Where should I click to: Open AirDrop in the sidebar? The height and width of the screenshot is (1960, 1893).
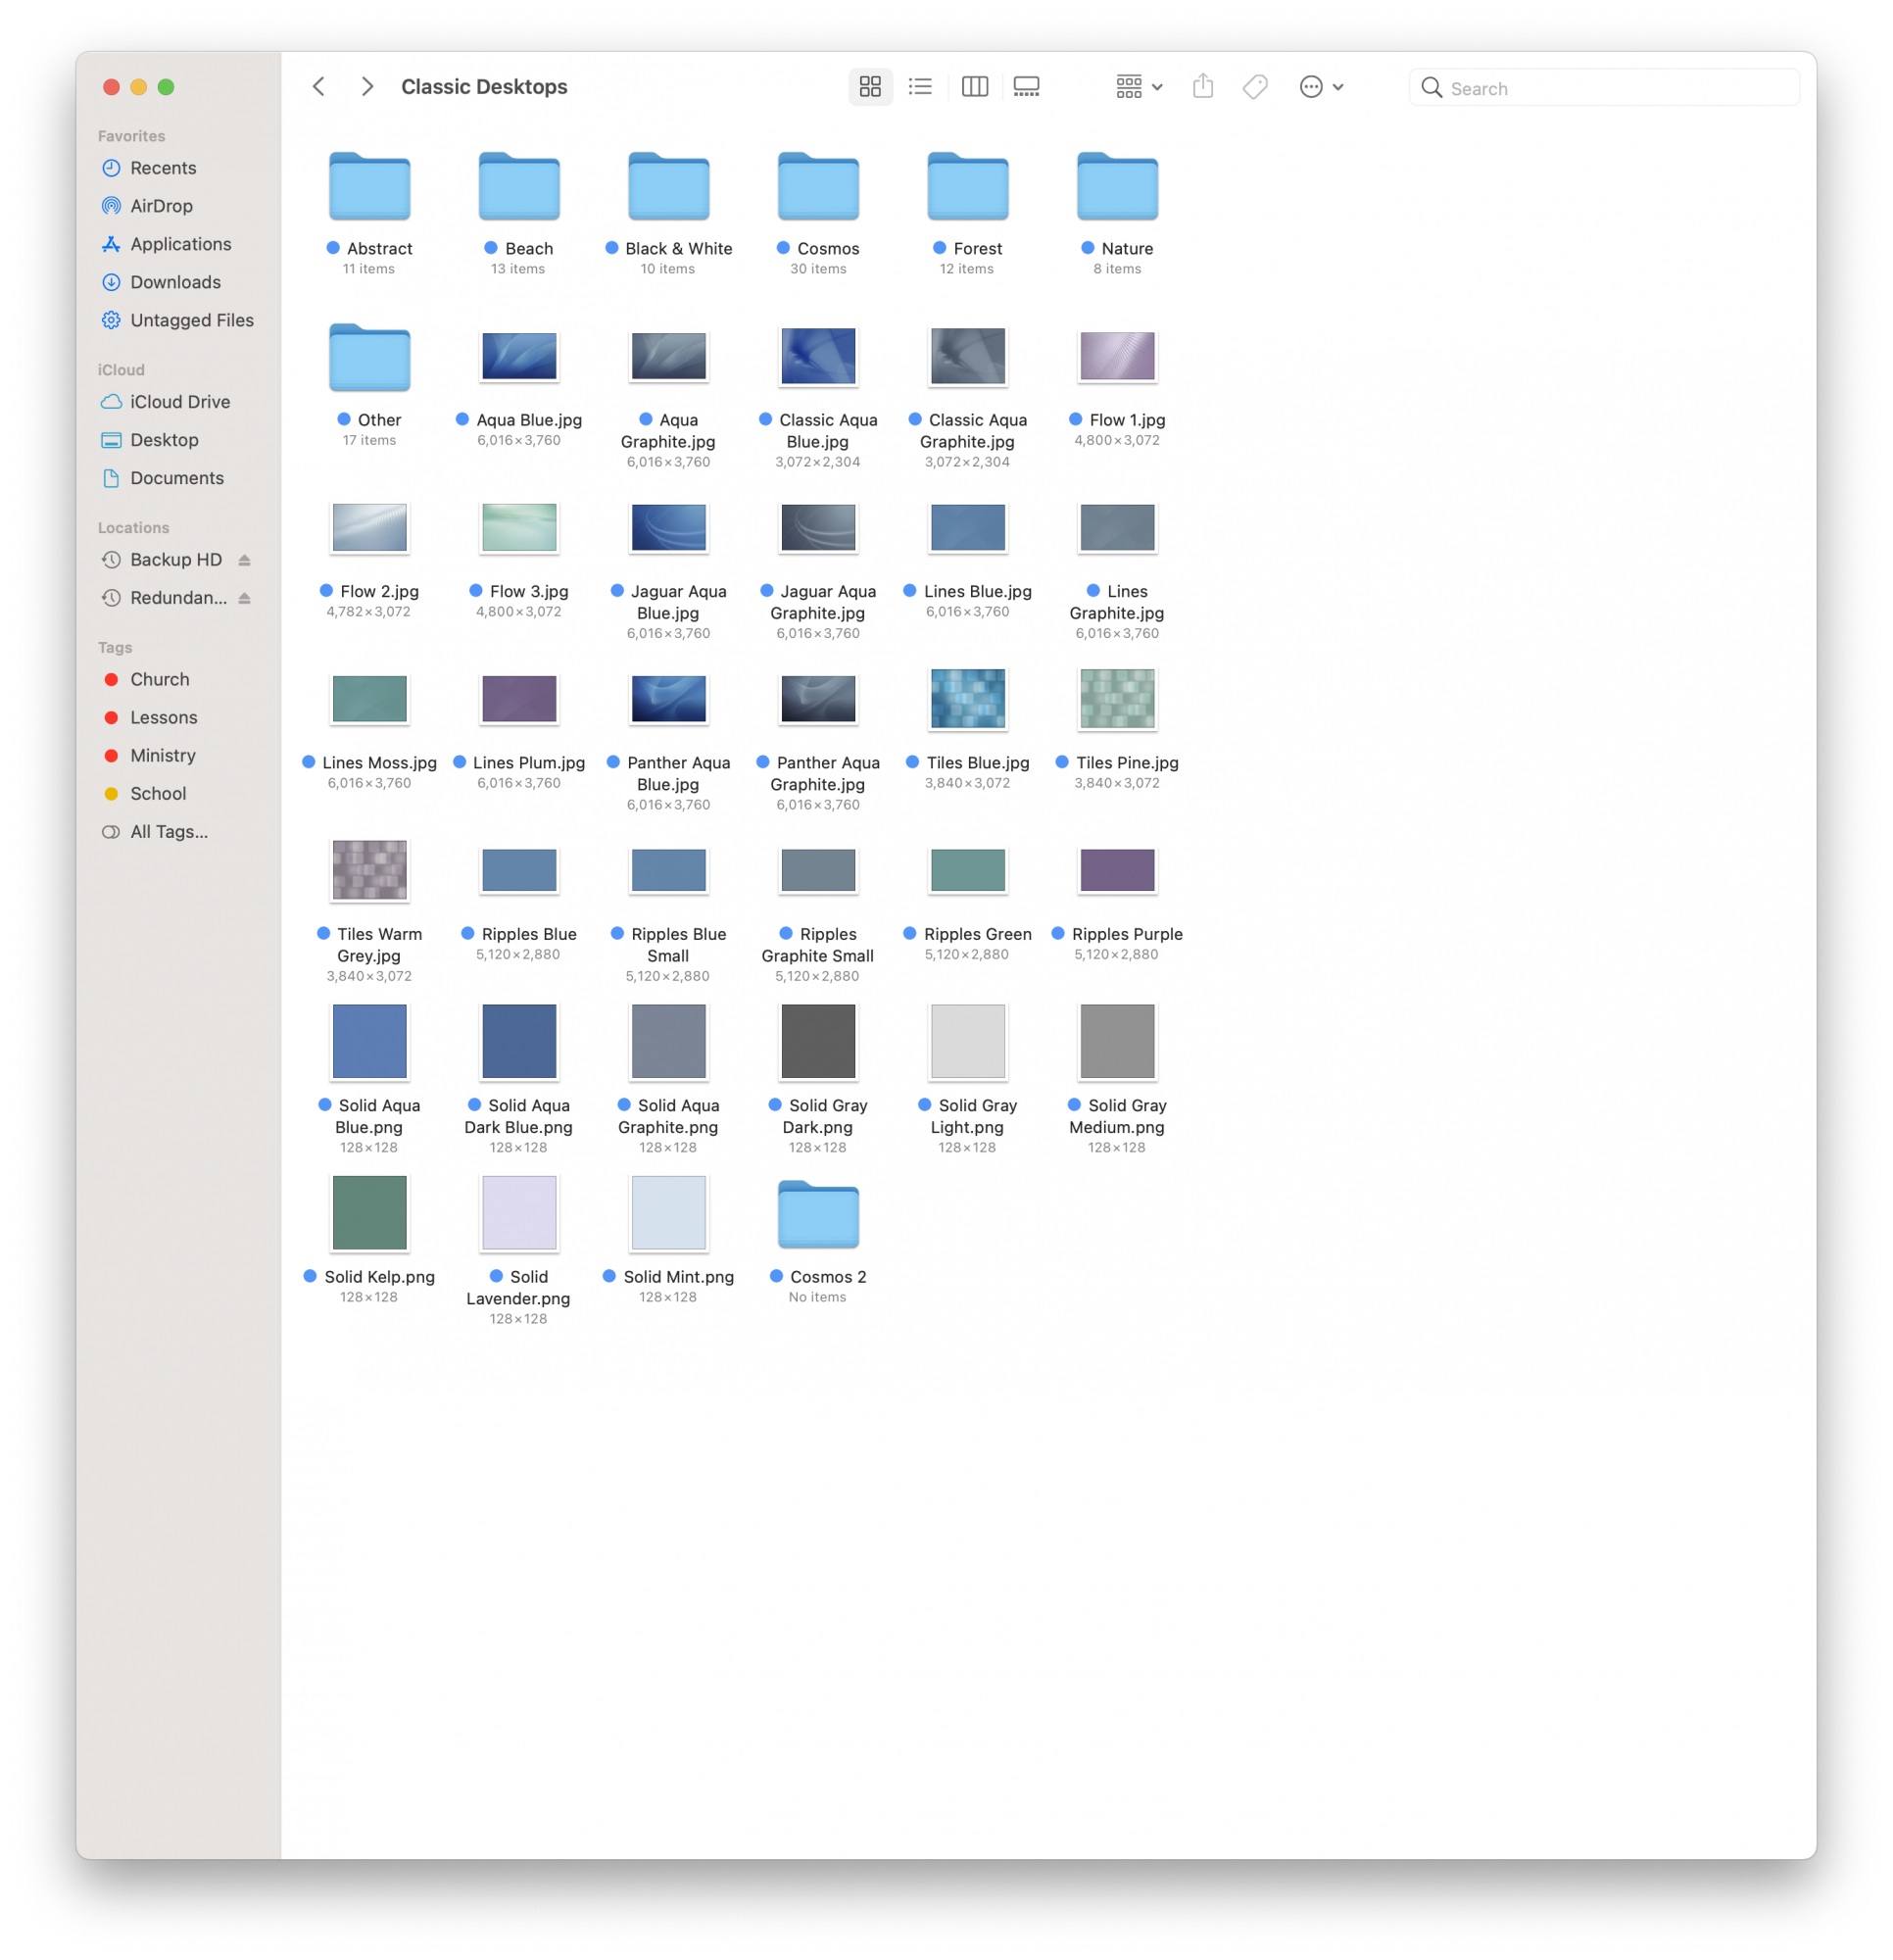161,206
